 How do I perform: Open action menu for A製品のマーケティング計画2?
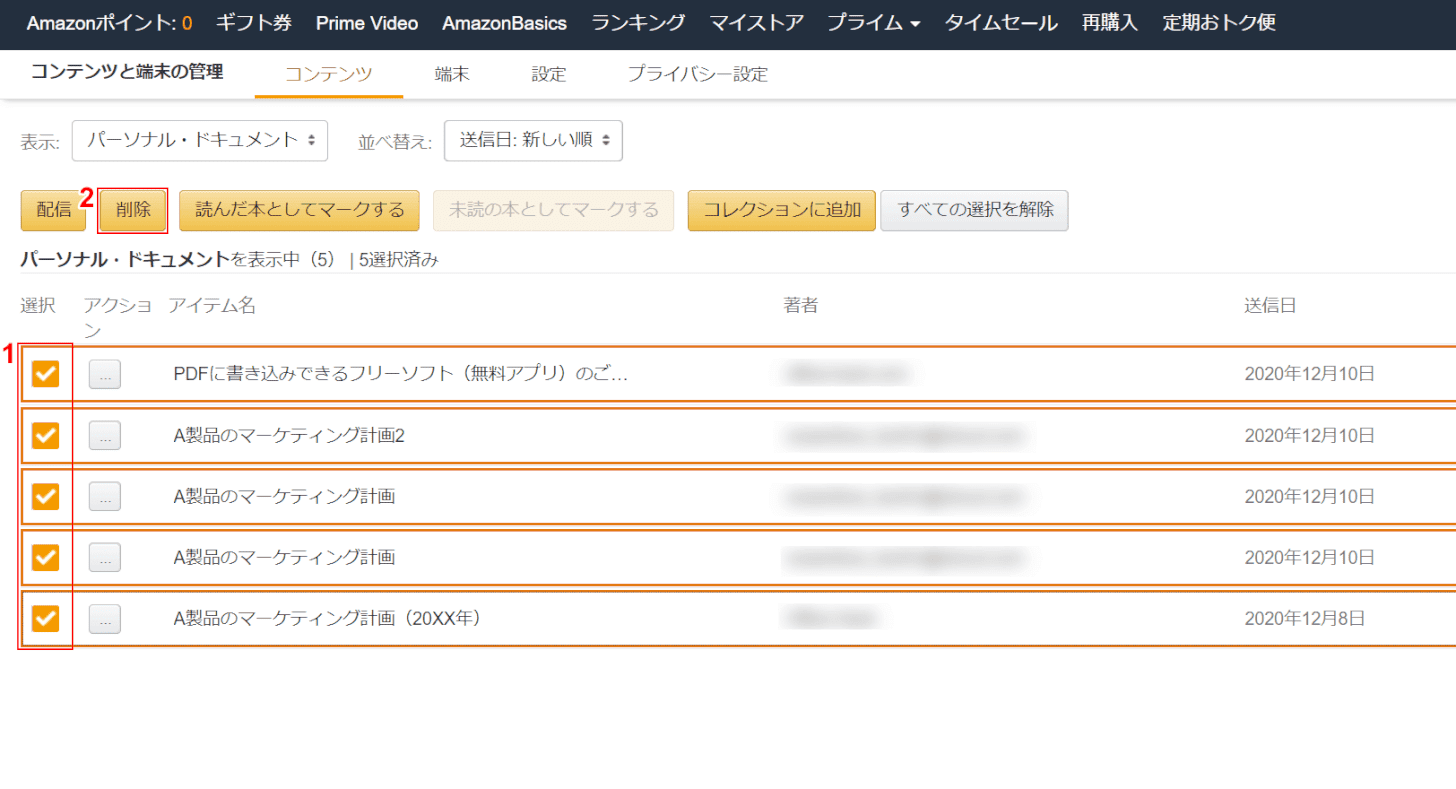pos(105,435)
